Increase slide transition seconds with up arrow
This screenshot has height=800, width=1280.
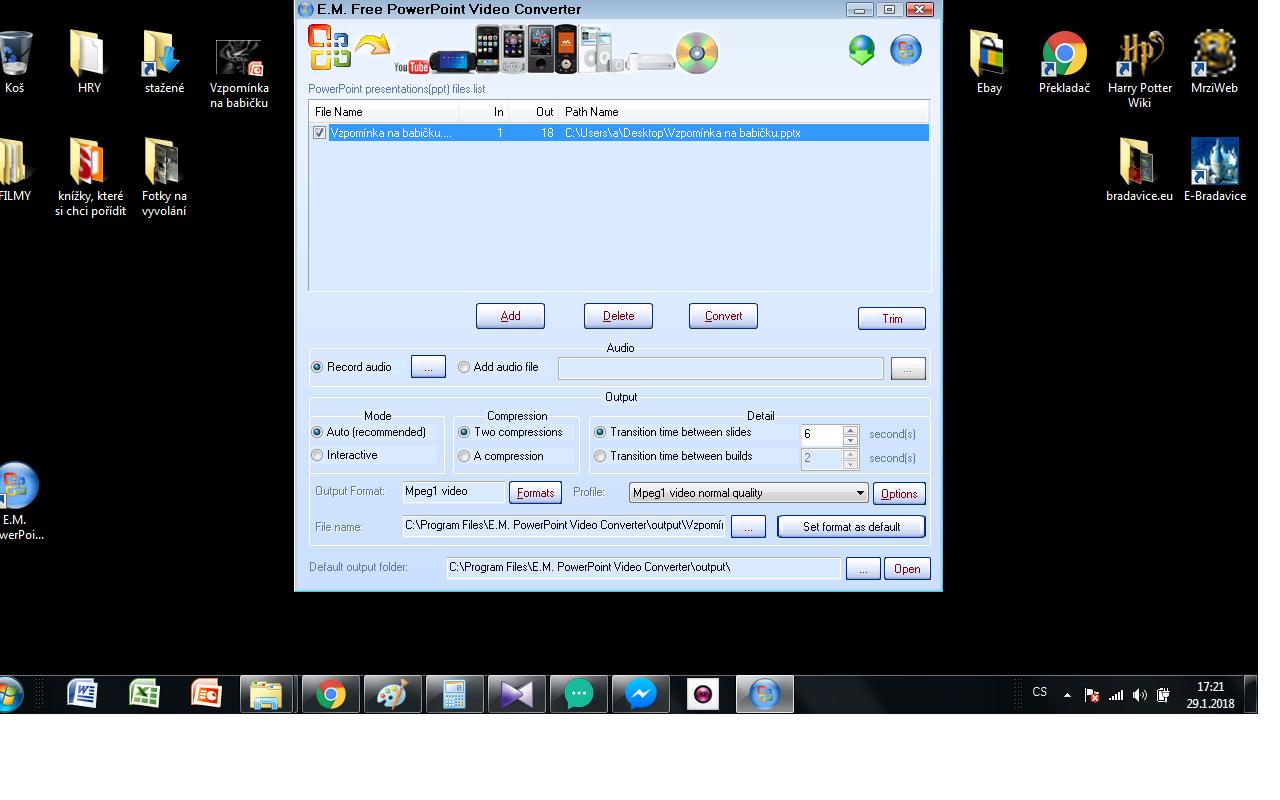pos(850,430)
